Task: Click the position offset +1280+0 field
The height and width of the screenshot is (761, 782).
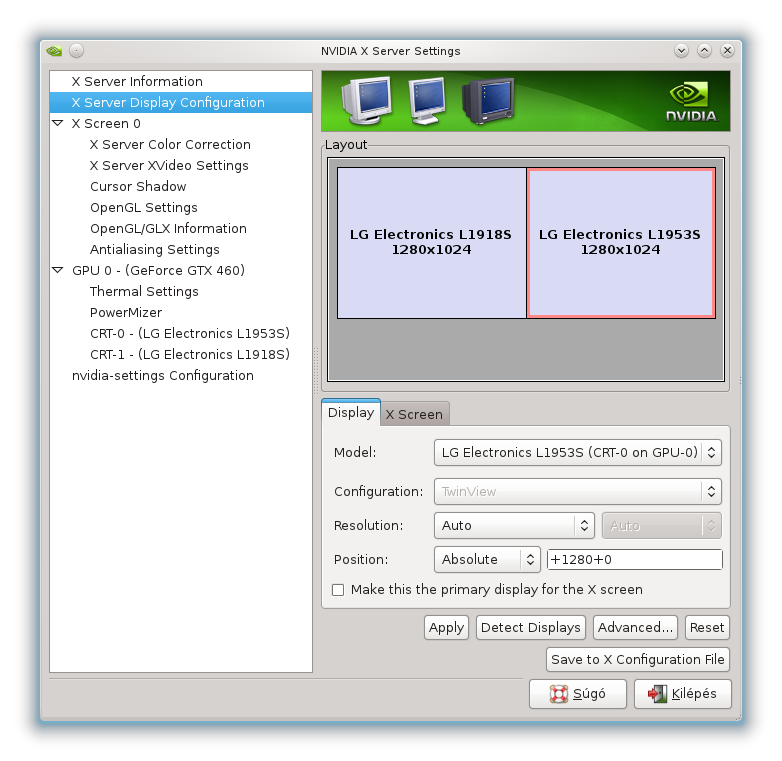Action: [x=635, y=560]
